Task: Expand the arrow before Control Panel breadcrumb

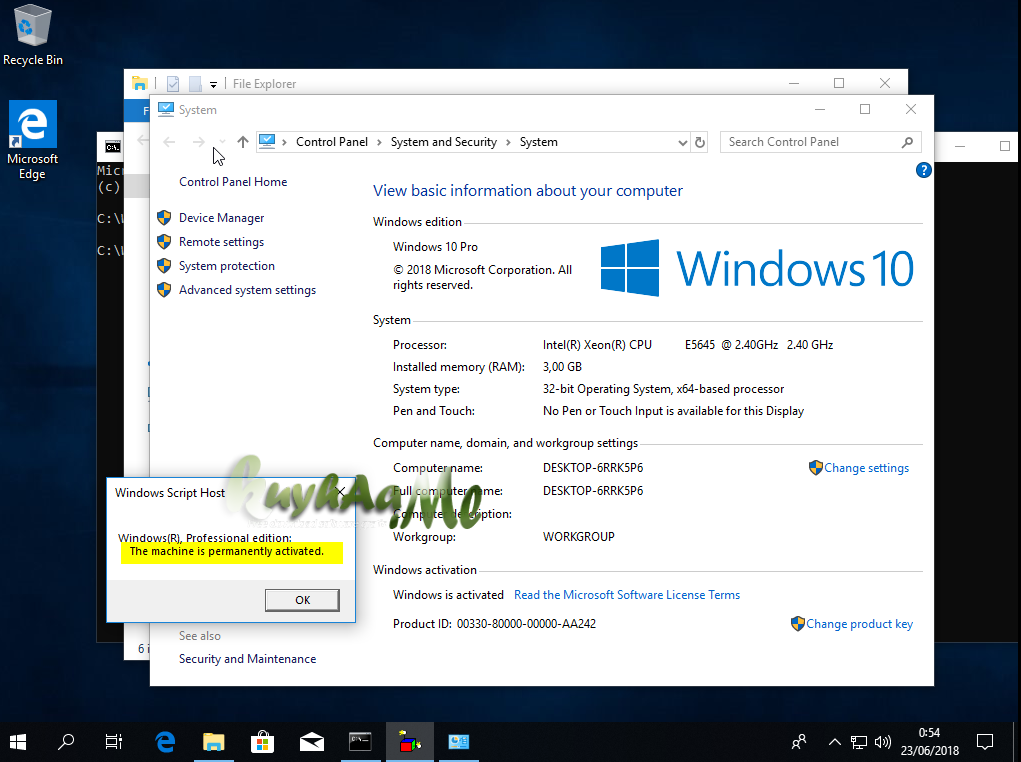Action: tap(285, 142)
